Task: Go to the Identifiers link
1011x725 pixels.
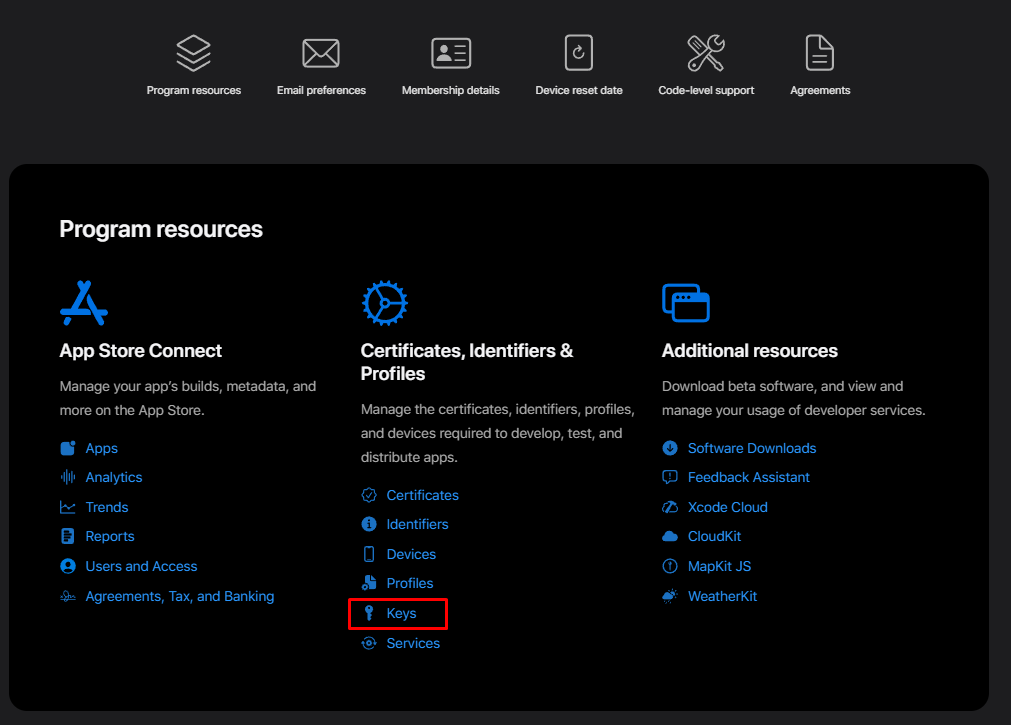Action: [x=417, y=524]
